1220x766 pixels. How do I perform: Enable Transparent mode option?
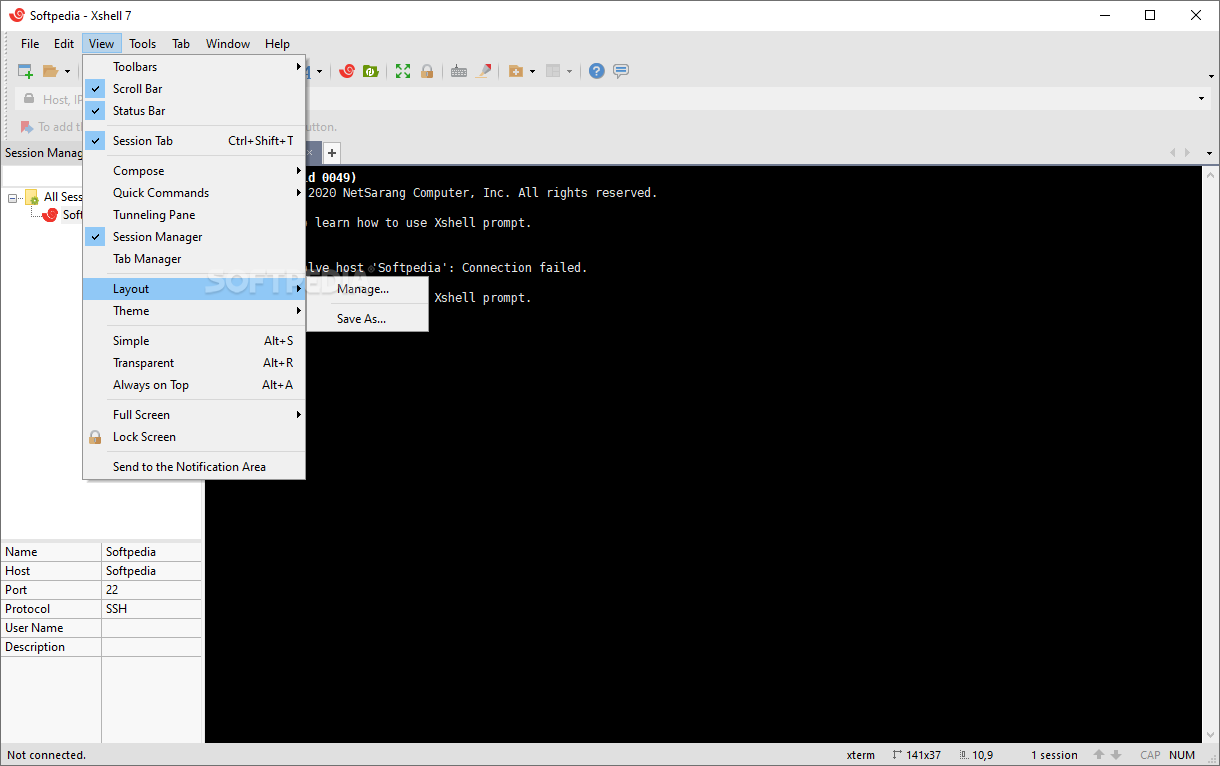tap(194, 363)
